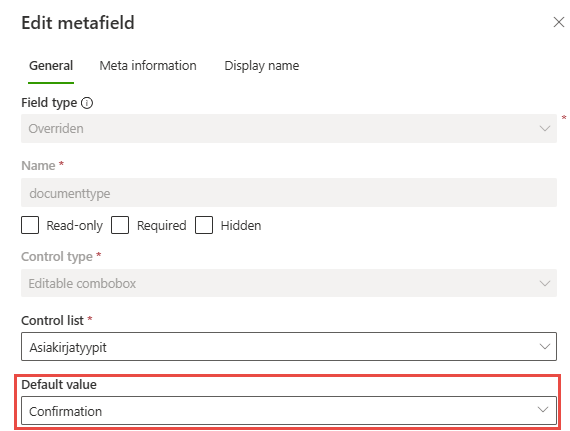Open the Overriden field type combobox
The width and height of the screenshot is (570, 431).
289,129
